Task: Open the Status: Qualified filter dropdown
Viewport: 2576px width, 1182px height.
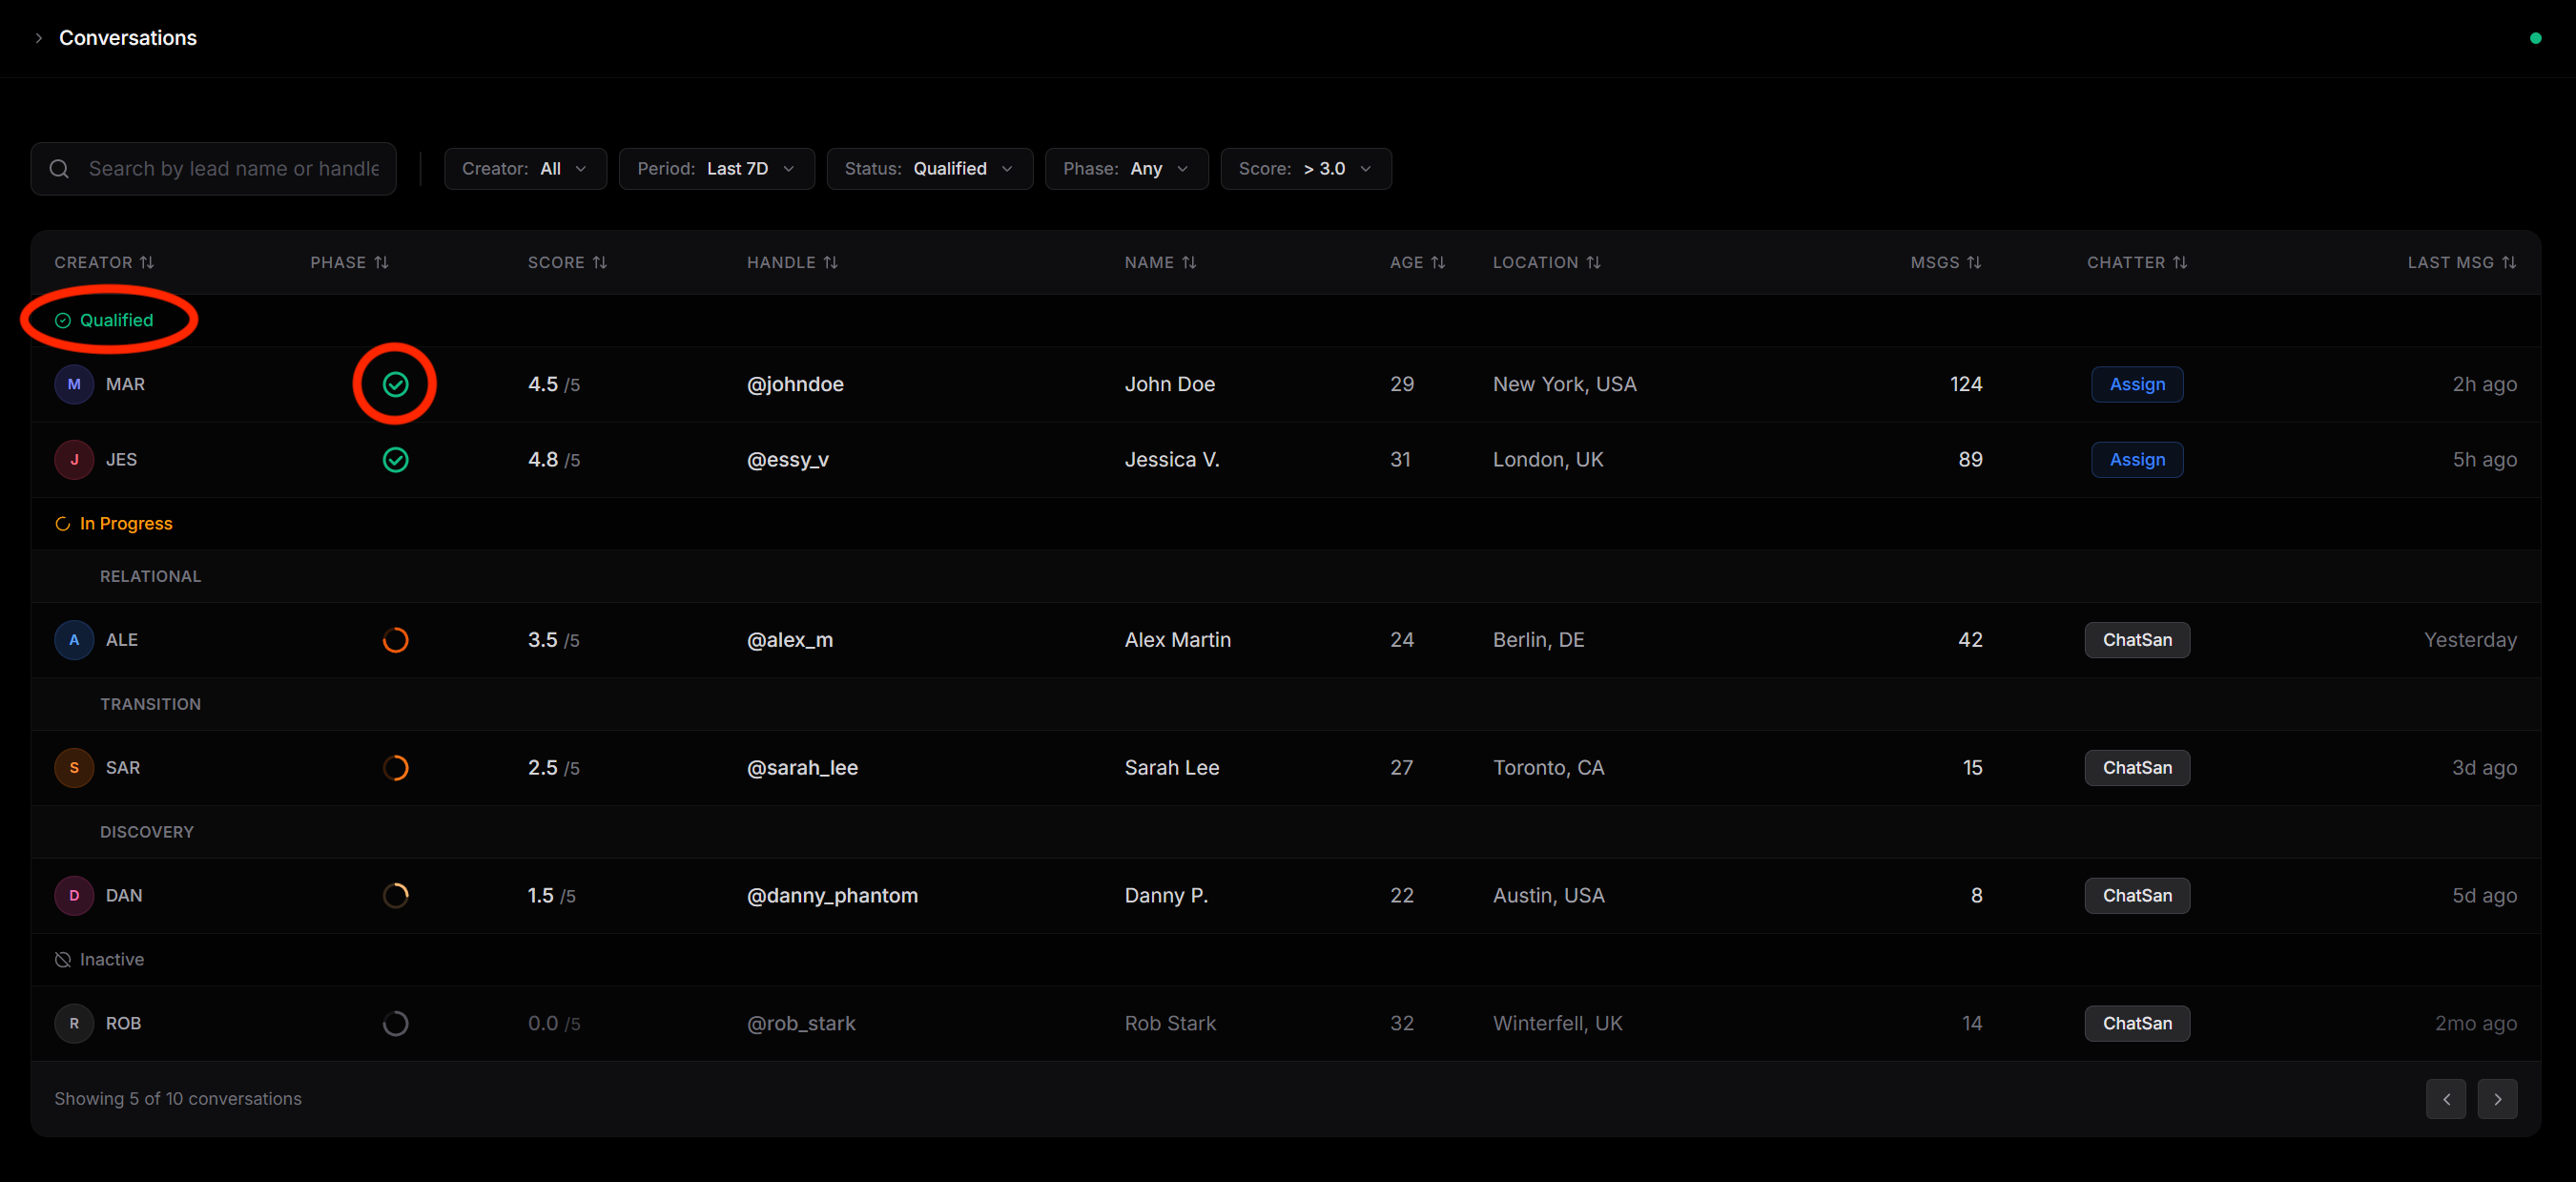Action: (929, 169)
